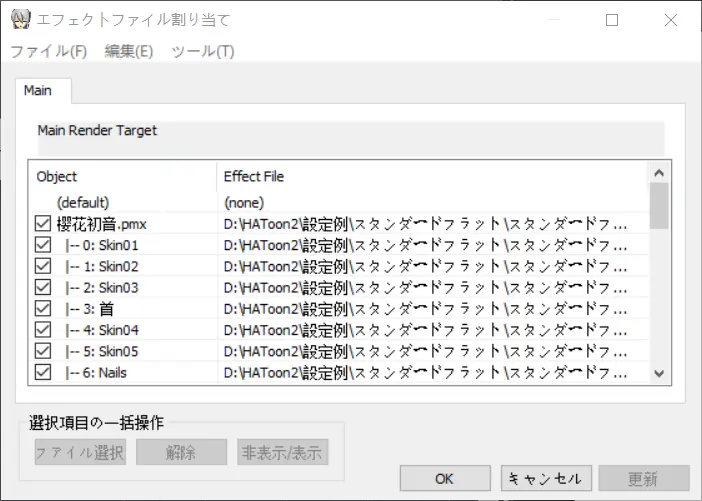Toggle checkbox for 2: Skin03
This screenshot has width=702, height=501.
click(43, 287)
